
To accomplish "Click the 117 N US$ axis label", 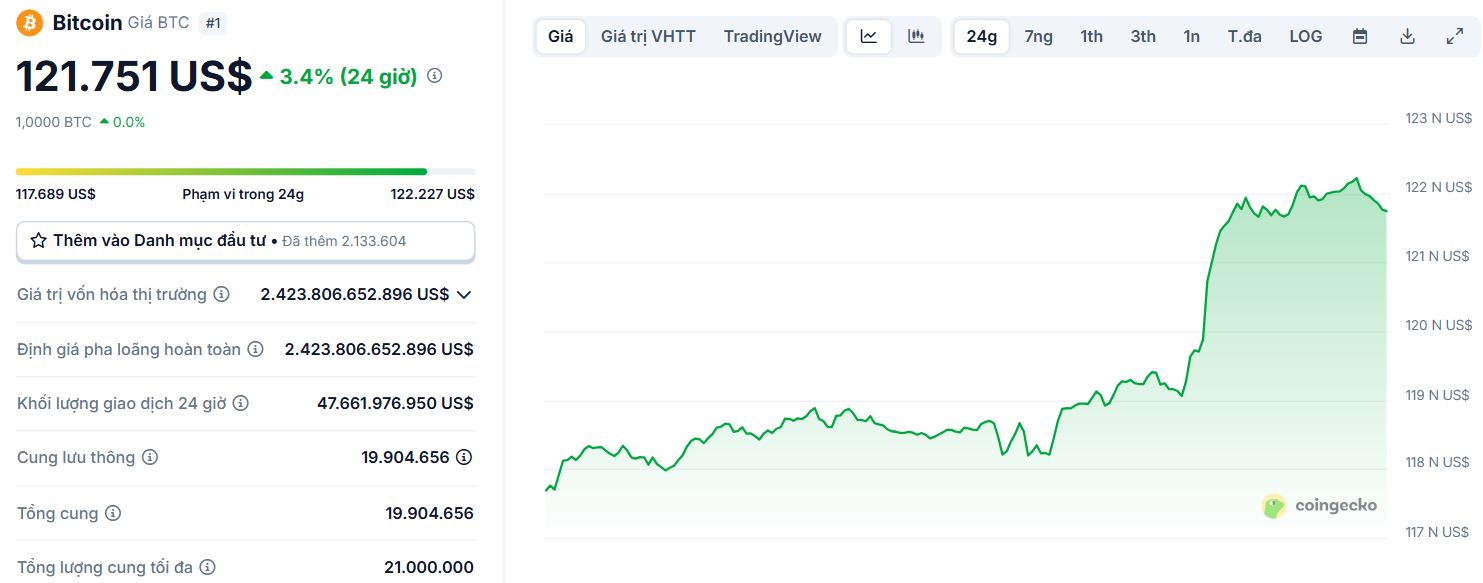I will [1438, 532].
